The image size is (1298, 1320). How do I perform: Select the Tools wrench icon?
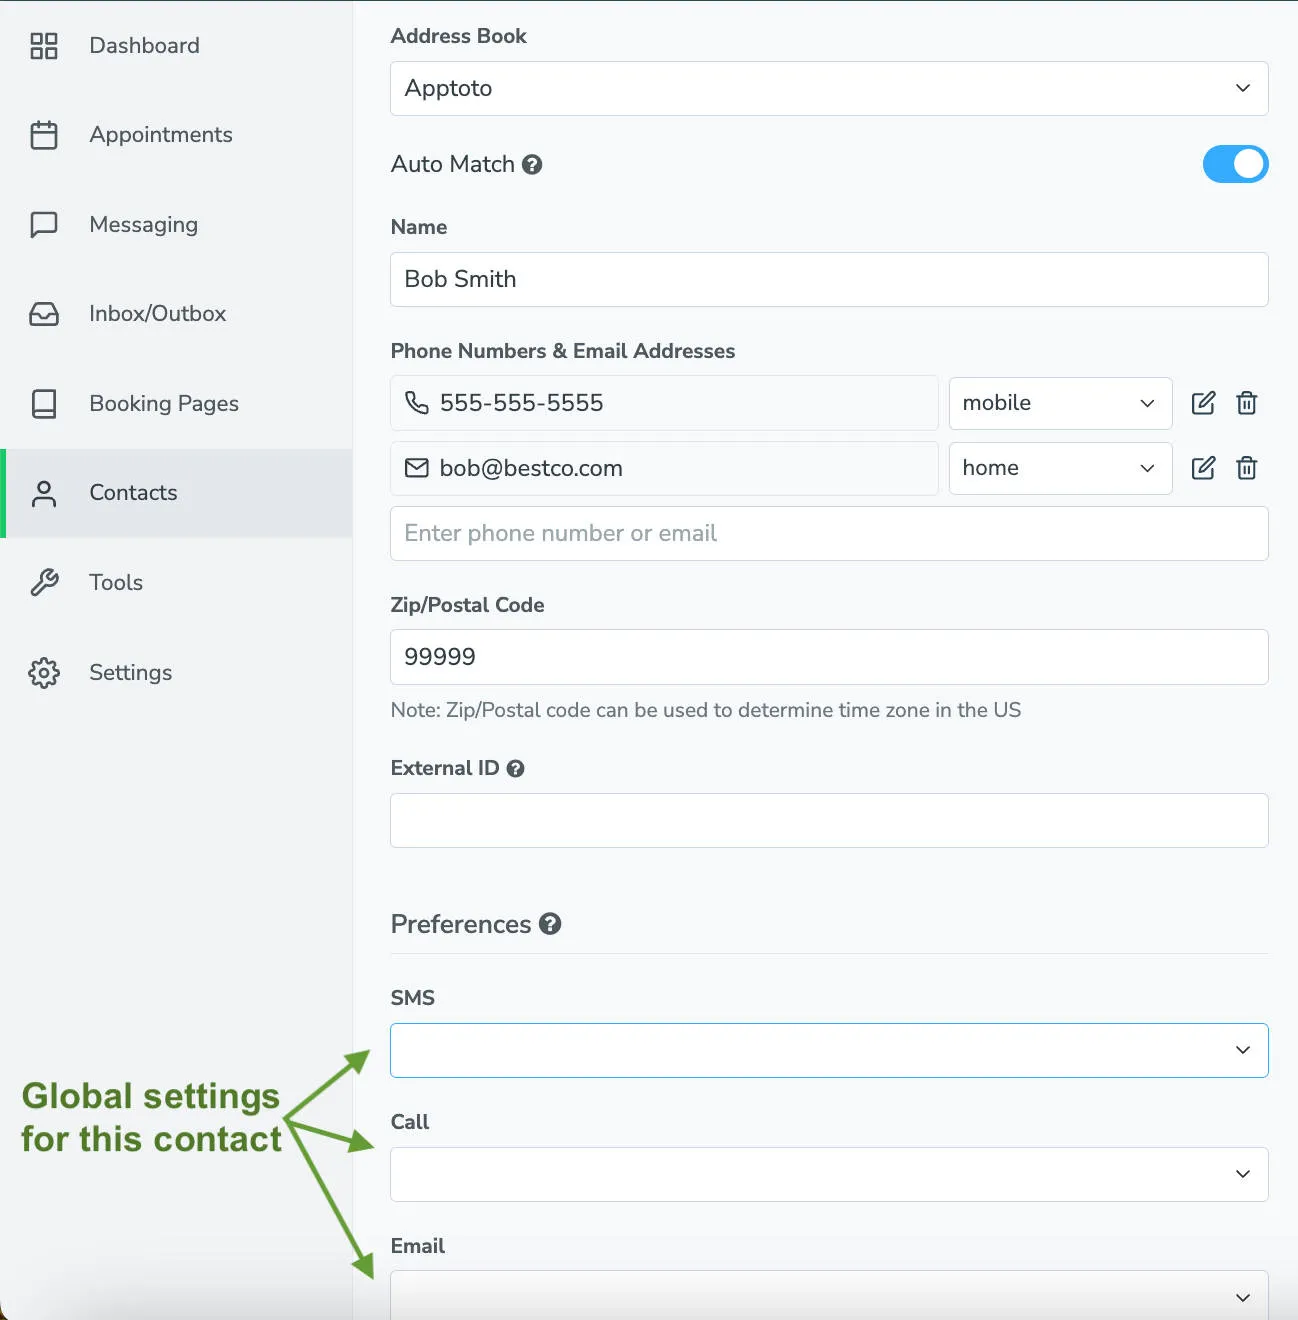(44, 582)
